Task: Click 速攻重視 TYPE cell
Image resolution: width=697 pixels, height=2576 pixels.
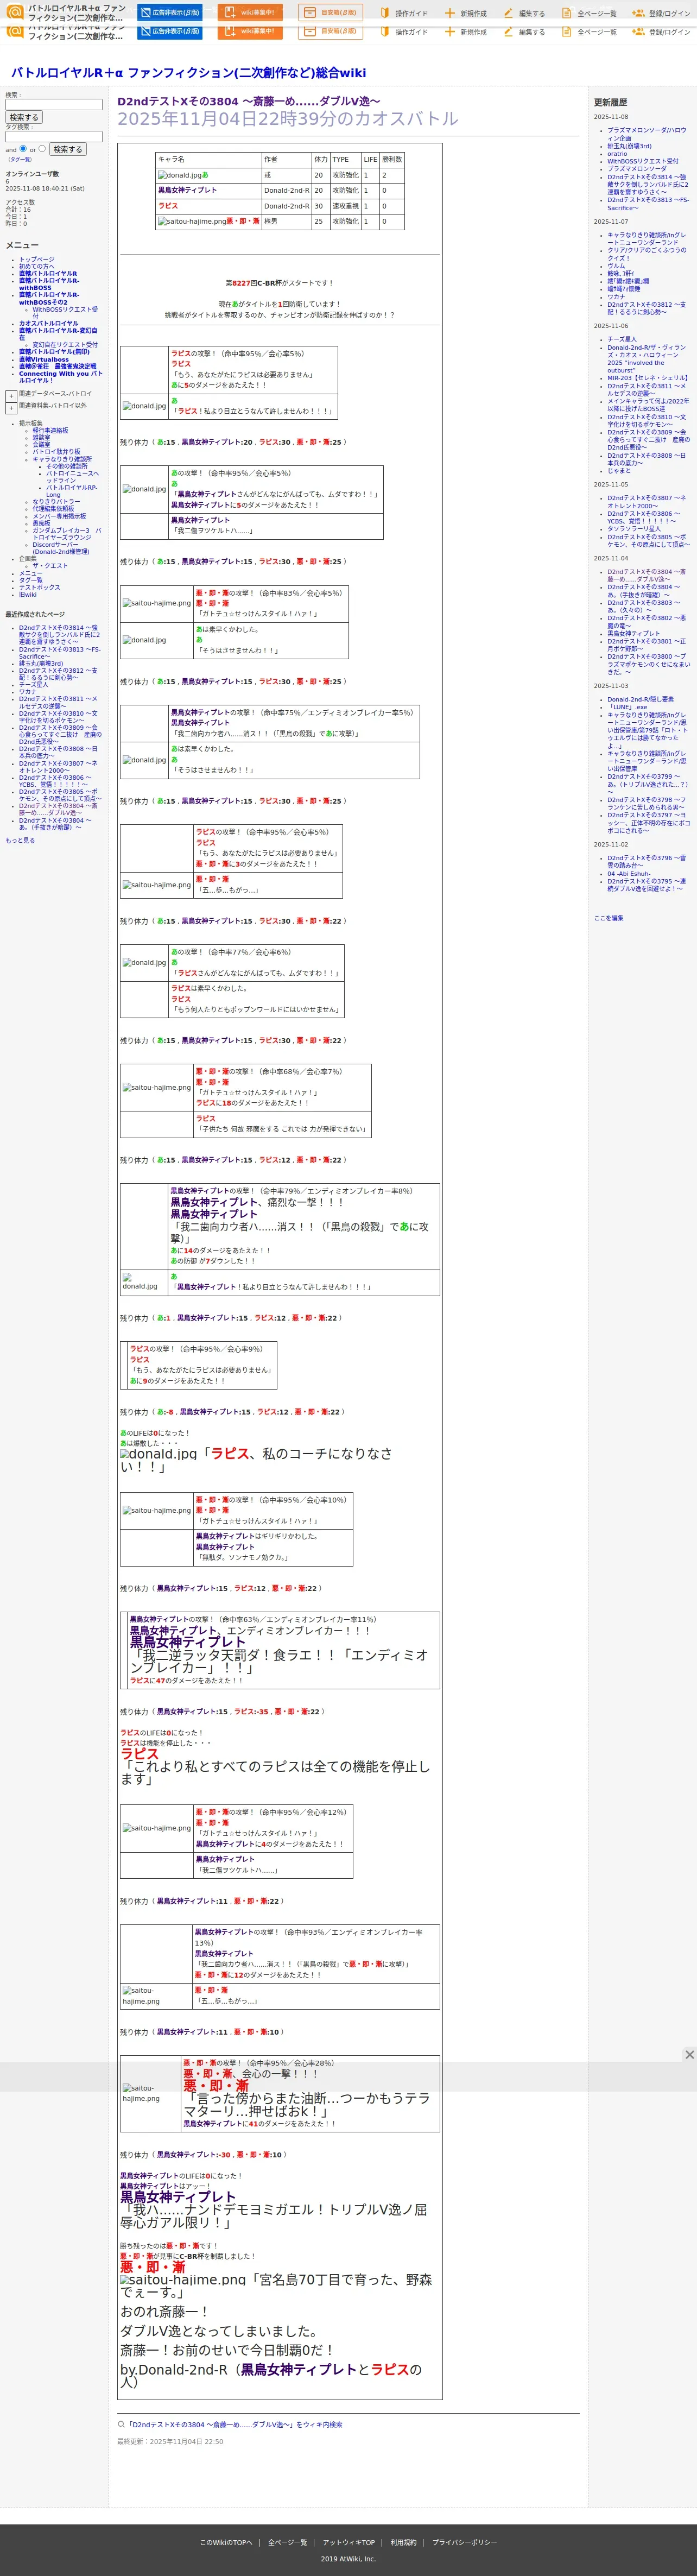Action: tap(345, 206)
